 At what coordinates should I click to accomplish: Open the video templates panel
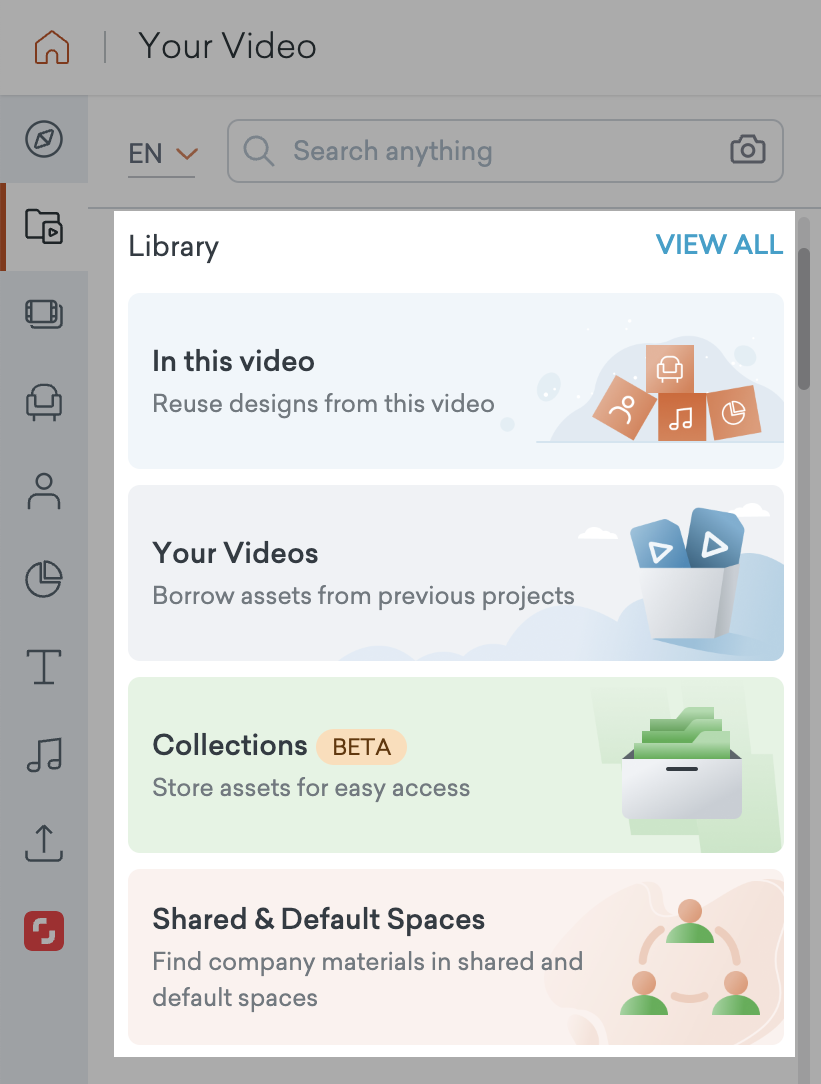pyautogui.click(x=44, y=315)
